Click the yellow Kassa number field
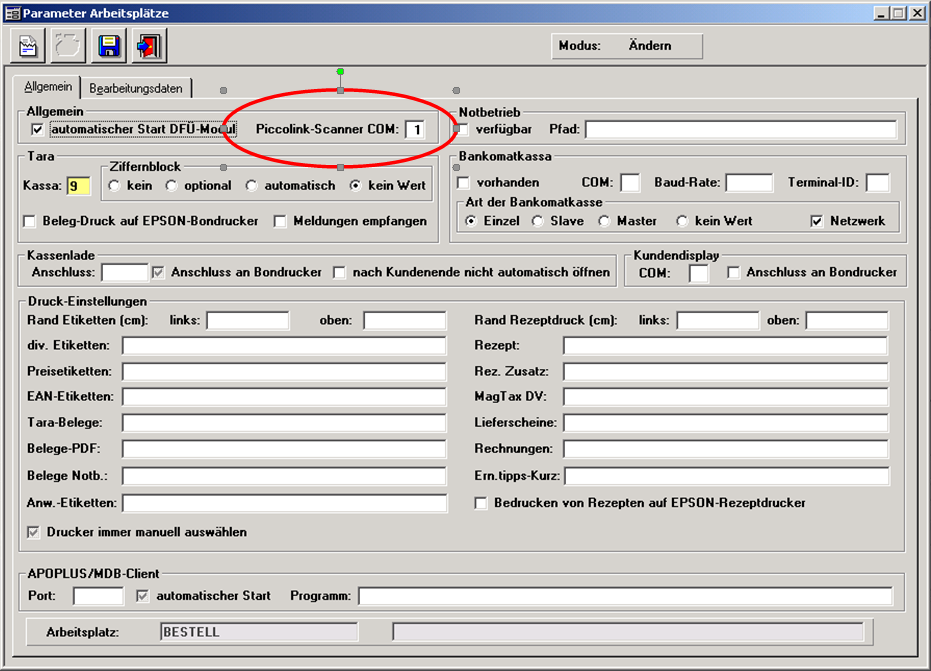Viewport: 931px width, 671px height. point(78,185)
